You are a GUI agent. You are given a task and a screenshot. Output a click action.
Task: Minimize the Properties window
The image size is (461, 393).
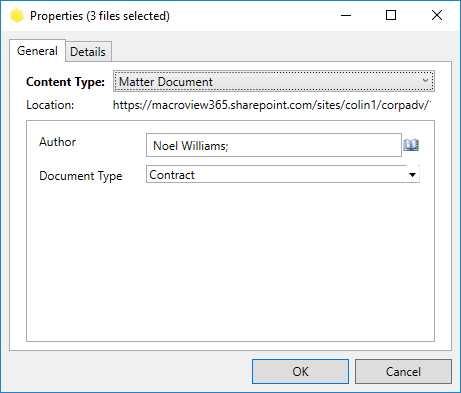pyautogui.click(x=346, y=15)
